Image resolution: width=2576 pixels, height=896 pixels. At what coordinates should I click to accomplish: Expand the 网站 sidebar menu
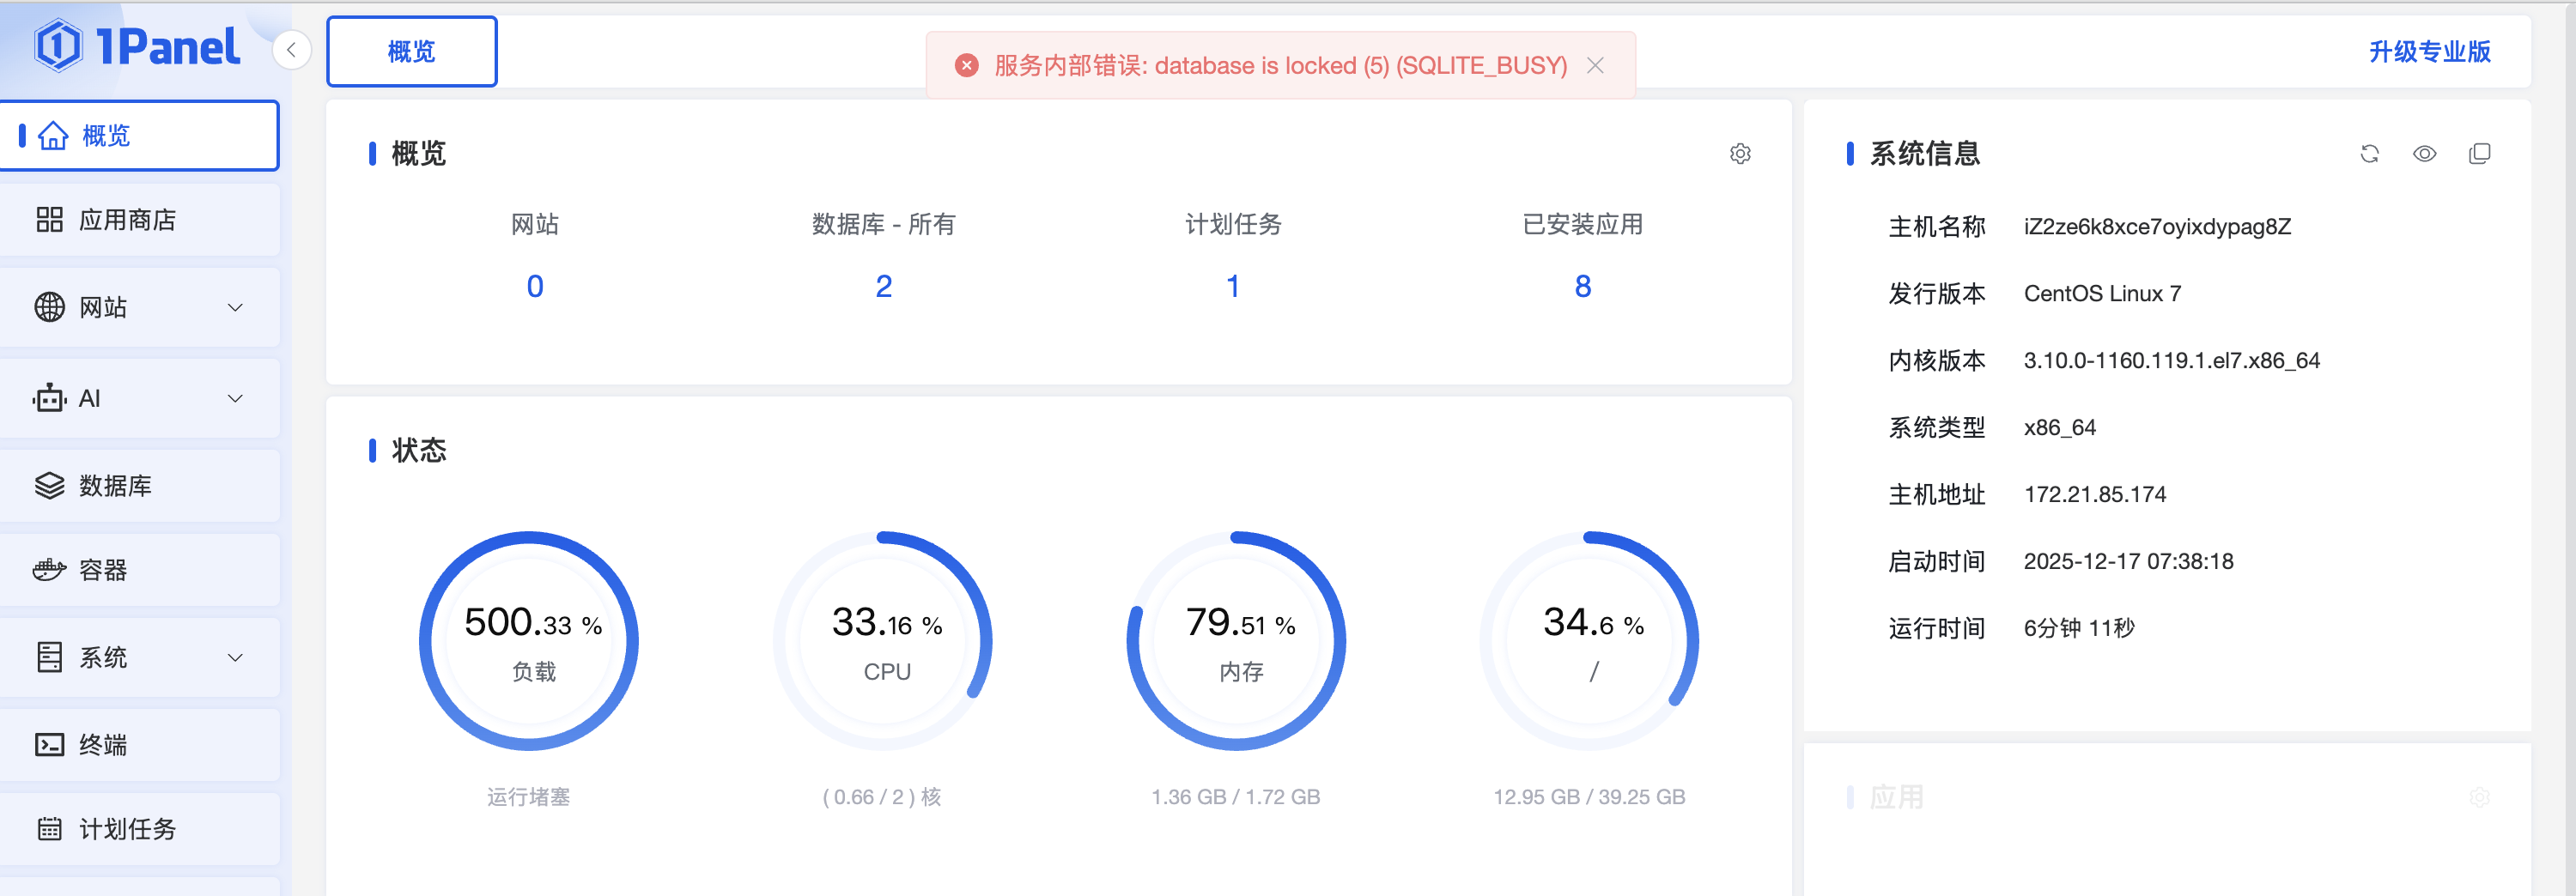[x=140, y=307]
